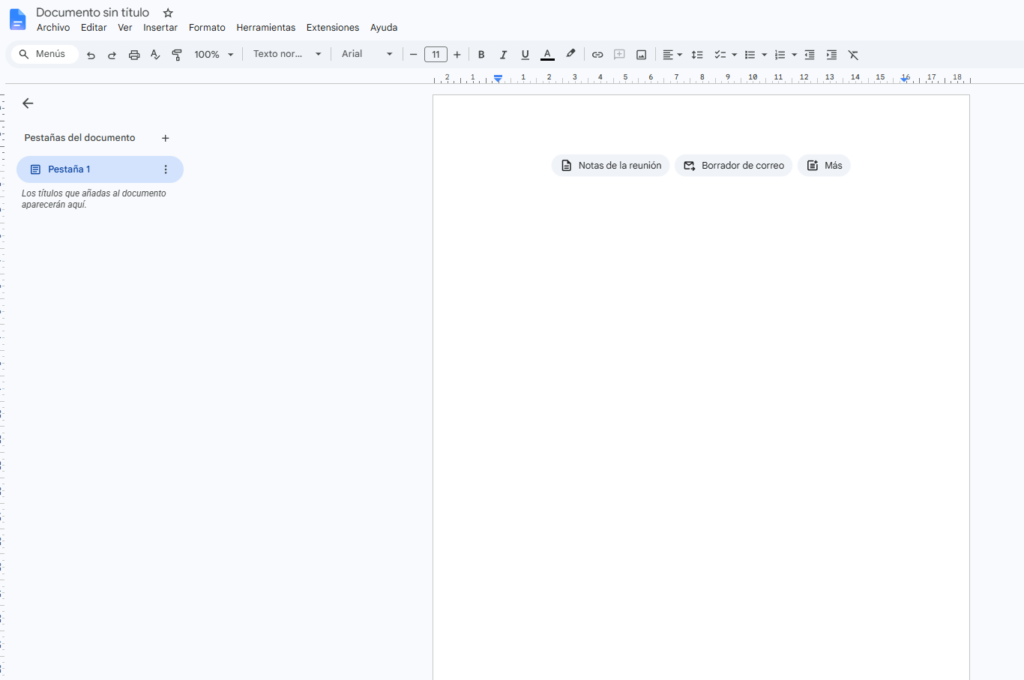Click the Insert image icon
The width and height of the screenshot is (1024, 680).
[641, 55]
